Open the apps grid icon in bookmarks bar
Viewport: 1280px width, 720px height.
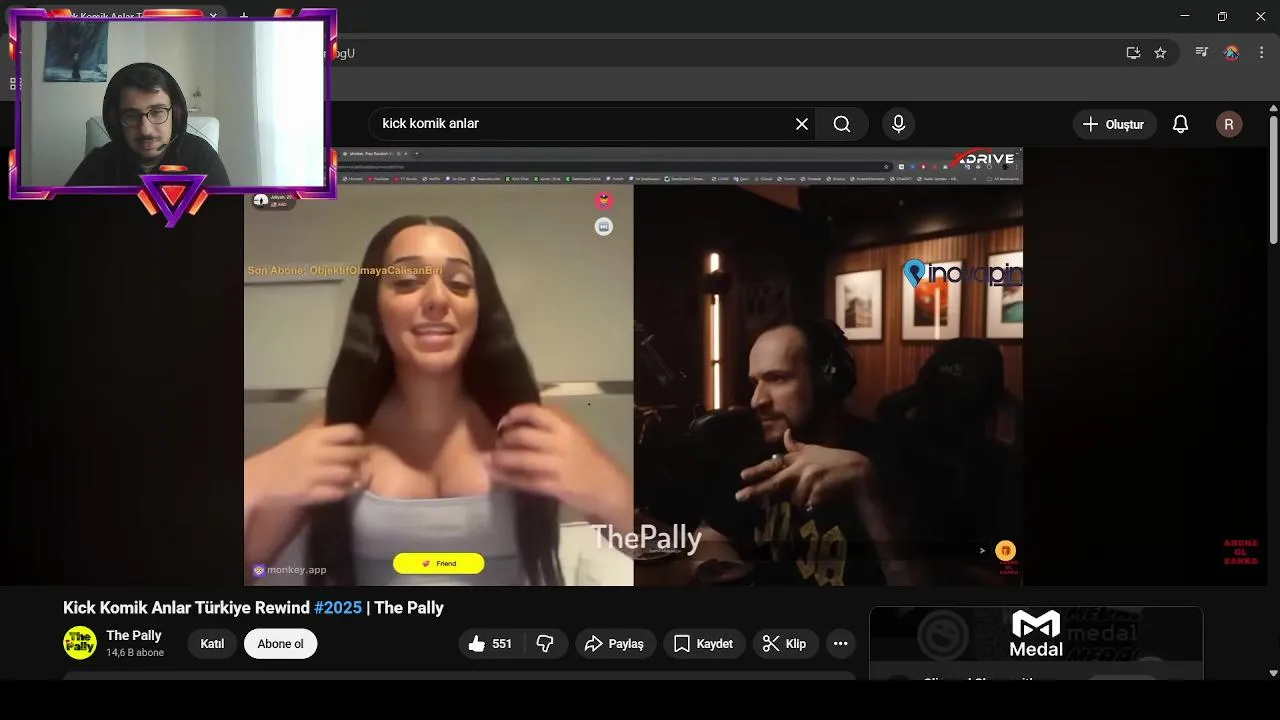[x=15, y=84]
